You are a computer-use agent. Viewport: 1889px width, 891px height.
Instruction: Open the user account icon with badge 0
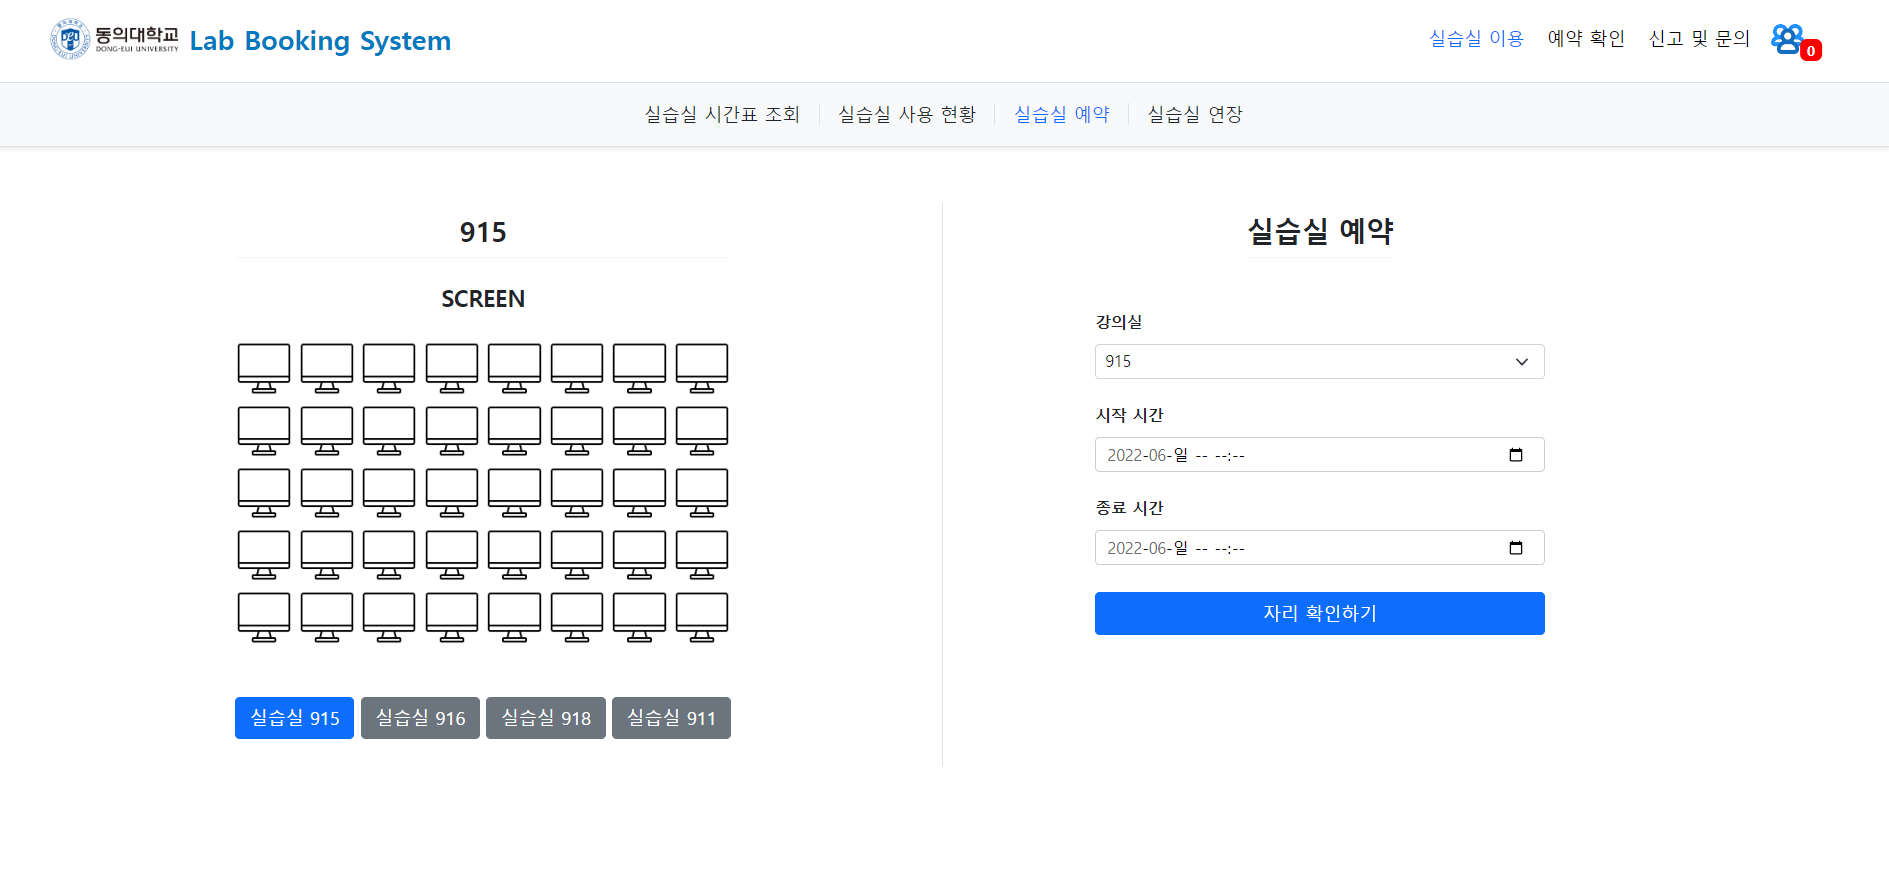(x=1789, y=38)
